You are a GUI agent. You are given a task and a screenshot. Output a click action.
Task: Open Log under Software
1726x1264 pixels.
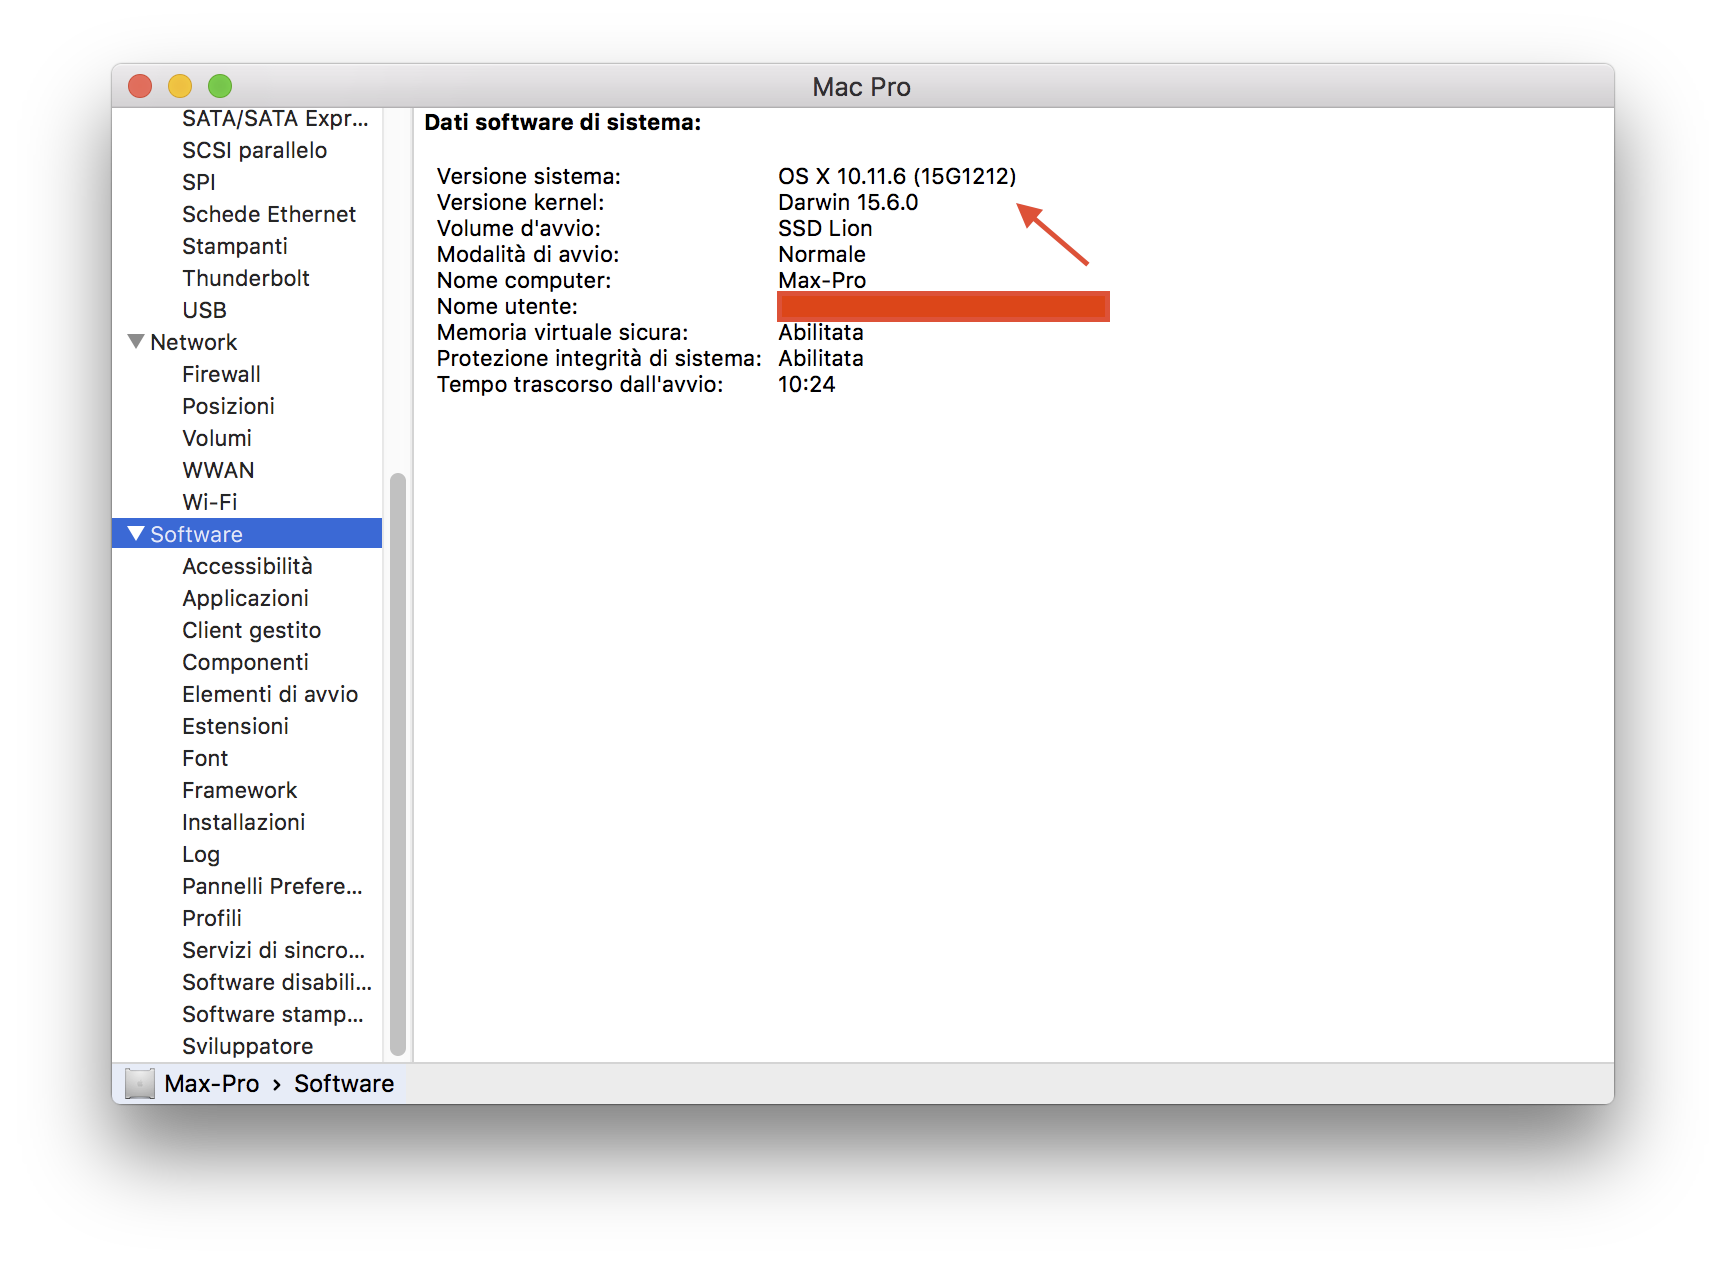pyautogui.click(x=200, y=854)
